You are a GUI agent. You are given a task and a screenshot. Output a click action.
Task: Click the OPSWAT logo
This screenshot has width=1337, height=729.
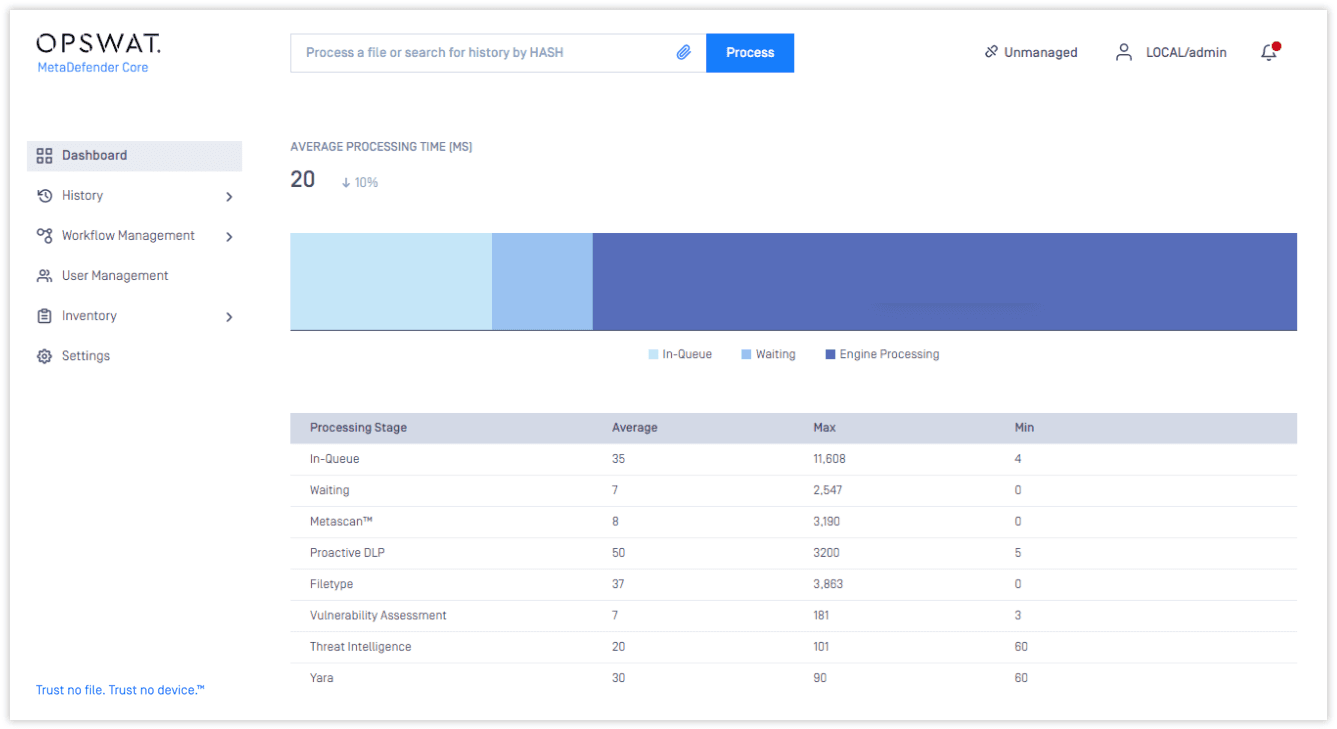[x=98, y=43]
